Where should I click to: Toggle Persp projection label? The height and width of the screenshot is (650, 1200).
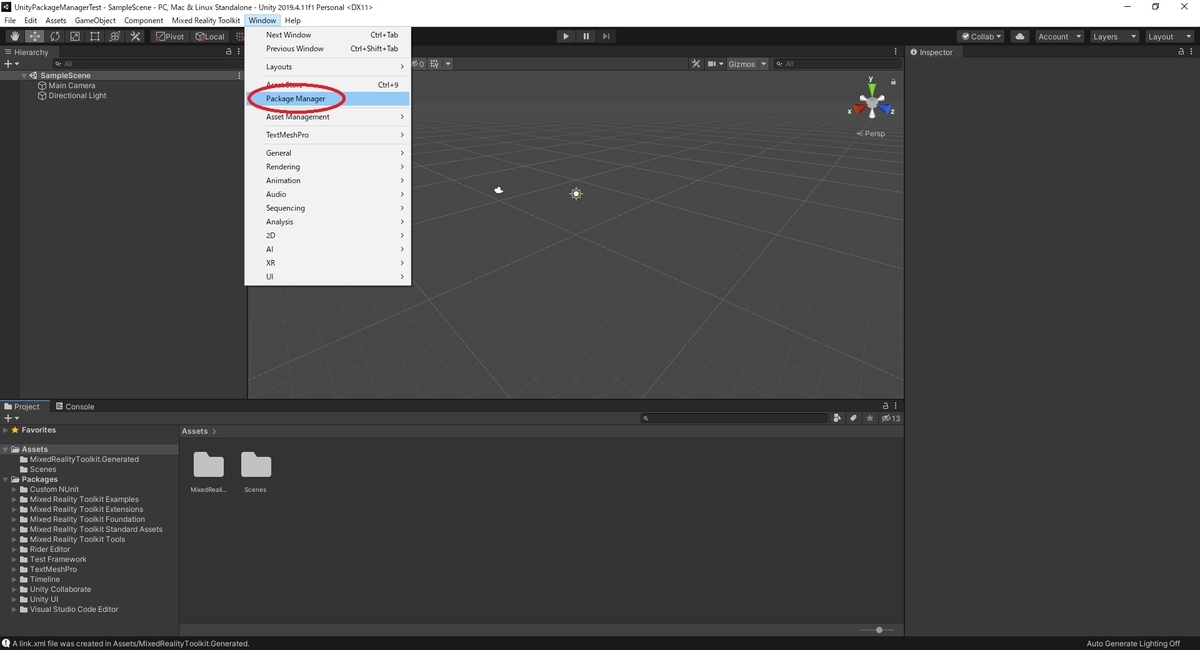871,134
